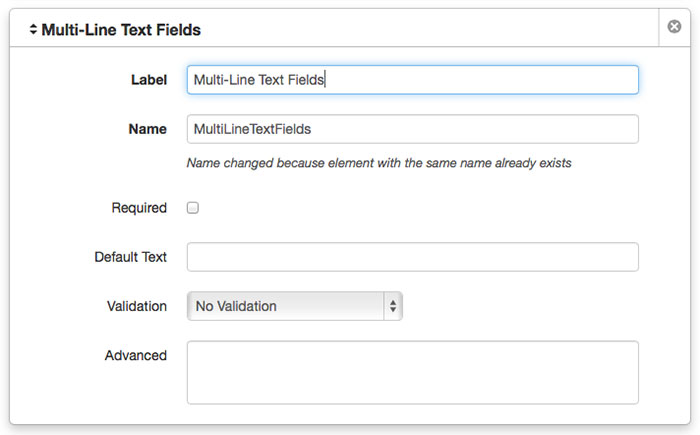The height and width of the screenshot is (435, 700).
Task: Open the No Validation dropdown
Action: pos(285,306)
